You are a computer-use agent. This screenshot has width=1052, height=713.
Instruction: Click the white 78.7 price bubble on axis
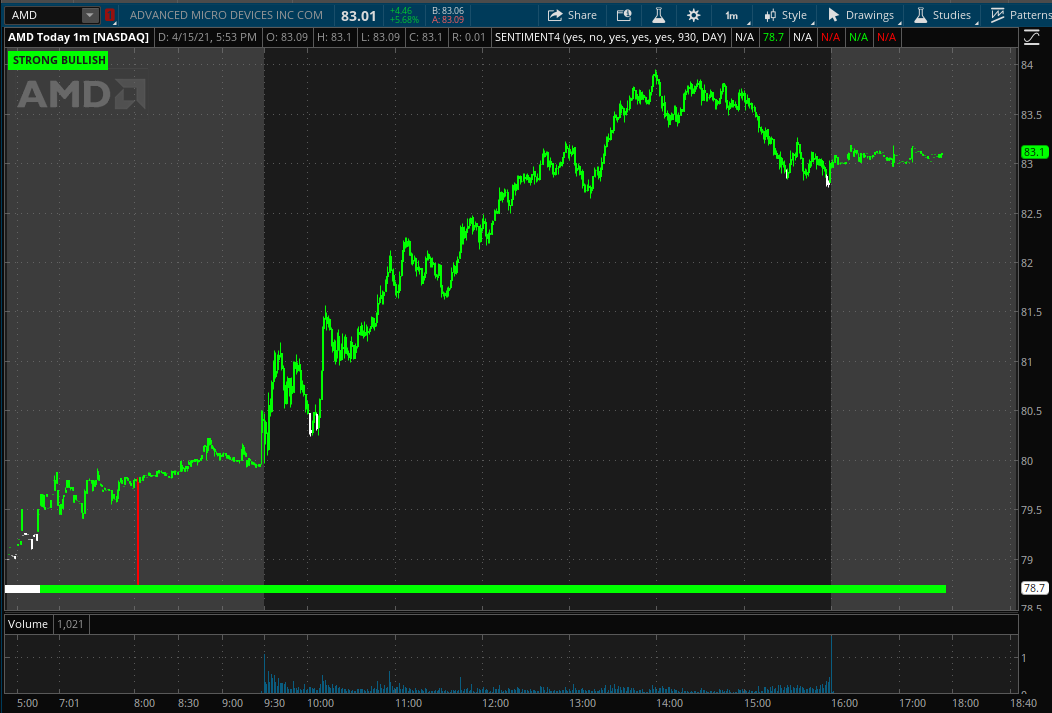1034,588
